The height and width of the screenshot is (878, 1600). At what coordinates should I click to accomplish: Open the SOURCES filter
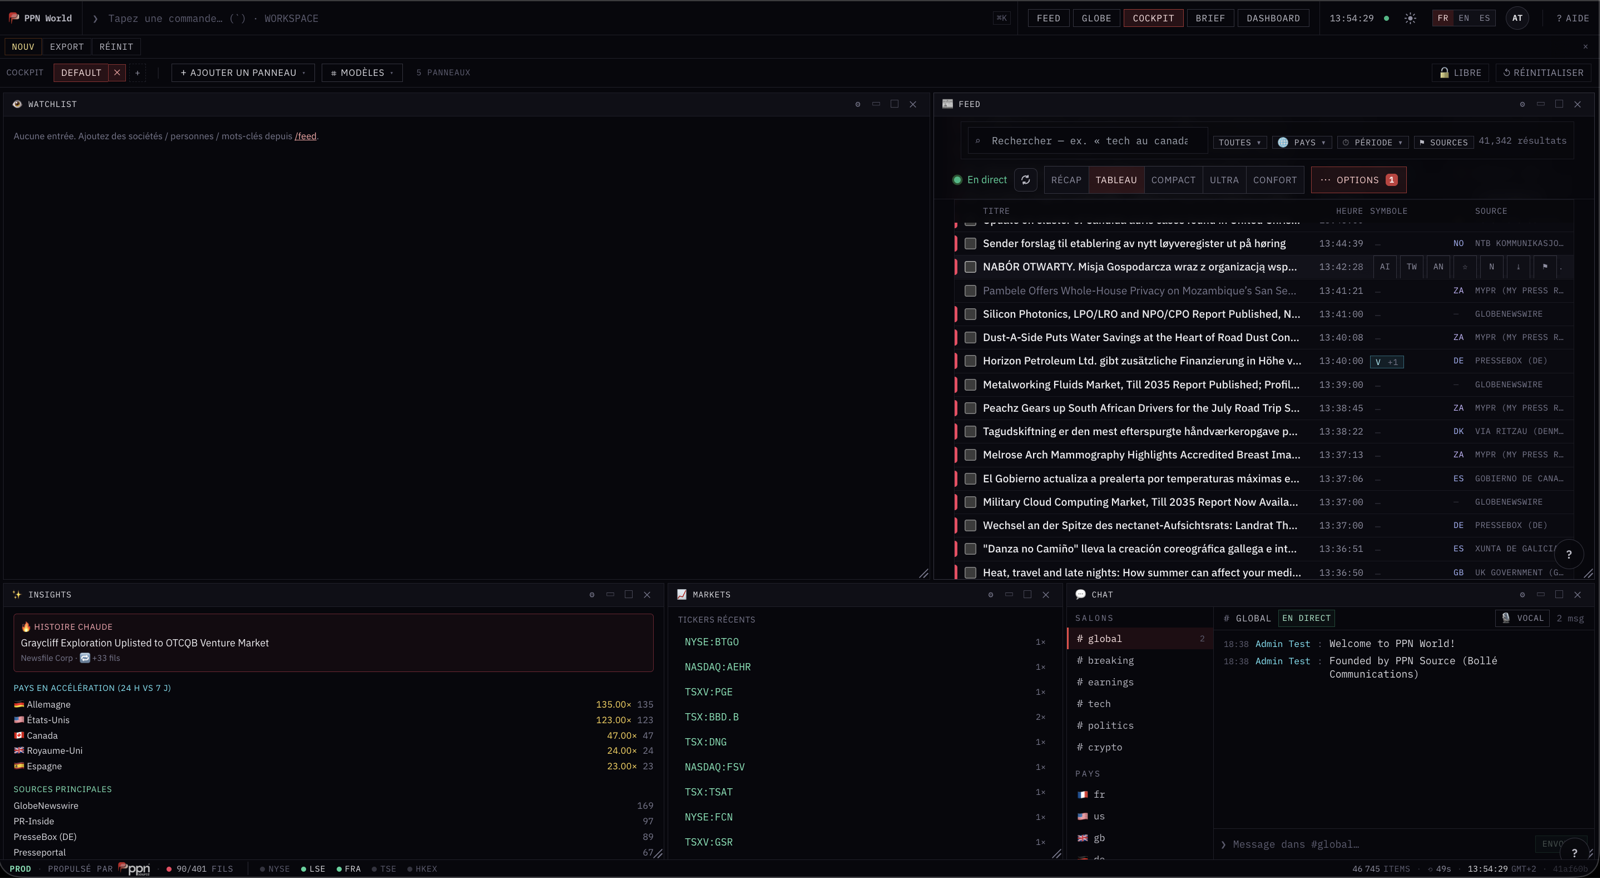[1443, 142]
